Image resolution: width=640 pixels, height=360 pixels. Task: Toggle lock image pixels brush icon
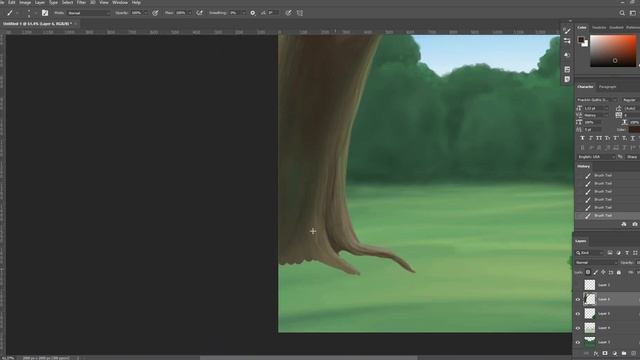coord(596,272)
